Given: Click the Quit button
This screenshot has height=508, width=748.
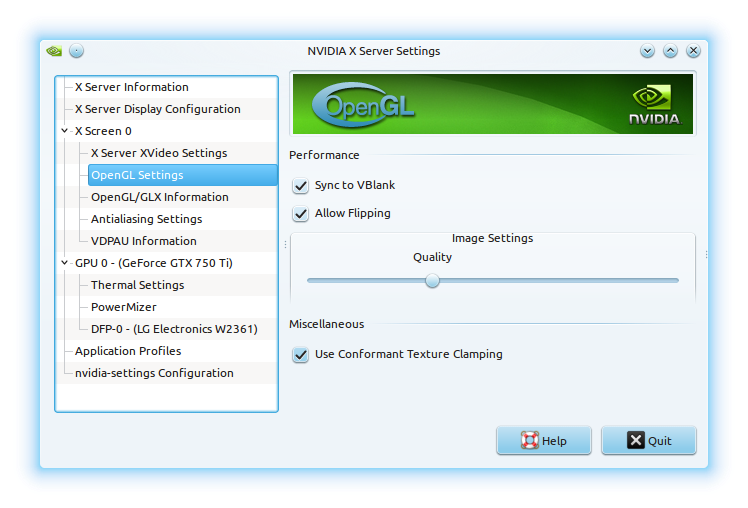Looking at the screenshot, I should [x=649, y=441].
